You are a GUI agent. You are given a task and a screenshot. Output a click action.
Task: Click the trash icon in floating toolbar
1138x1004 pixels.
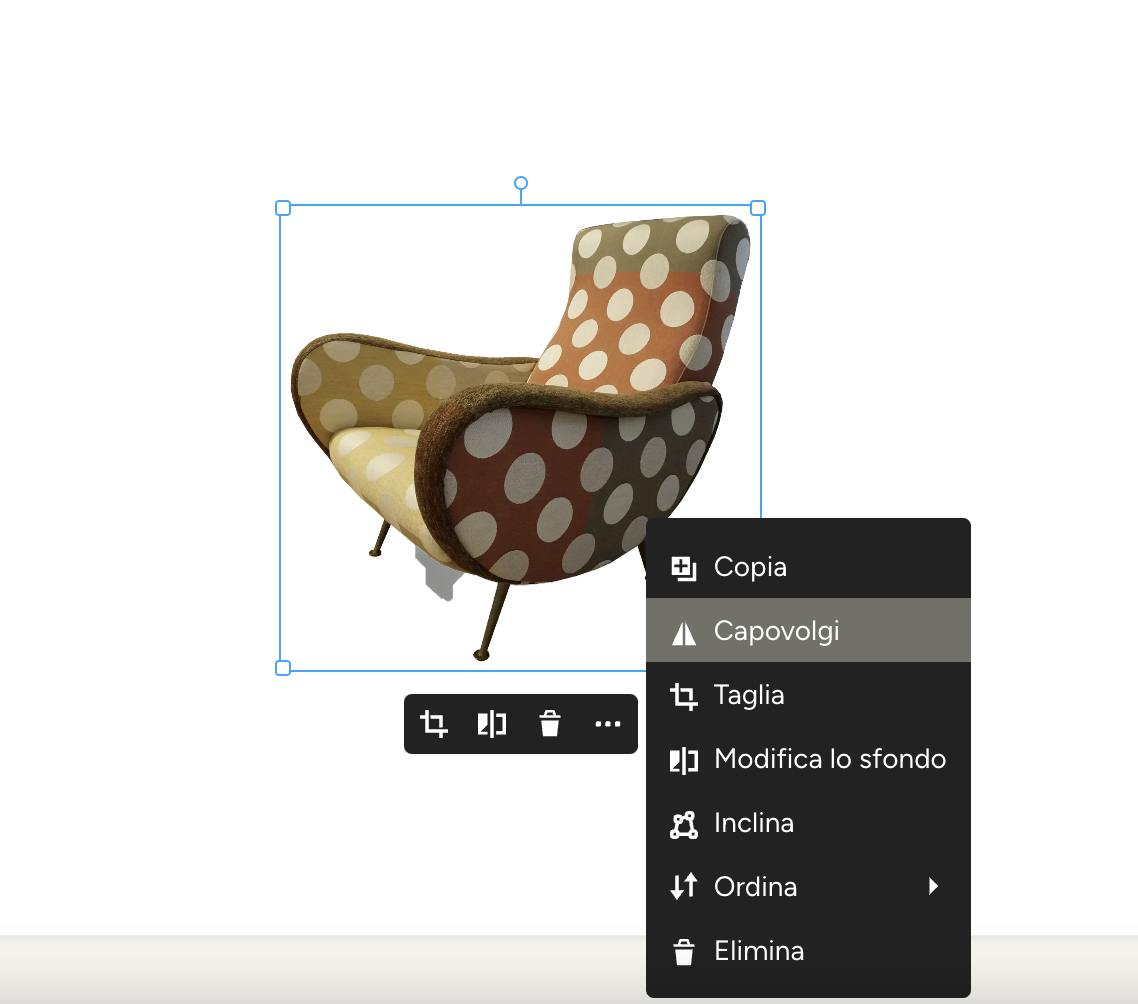click(550, 724)
